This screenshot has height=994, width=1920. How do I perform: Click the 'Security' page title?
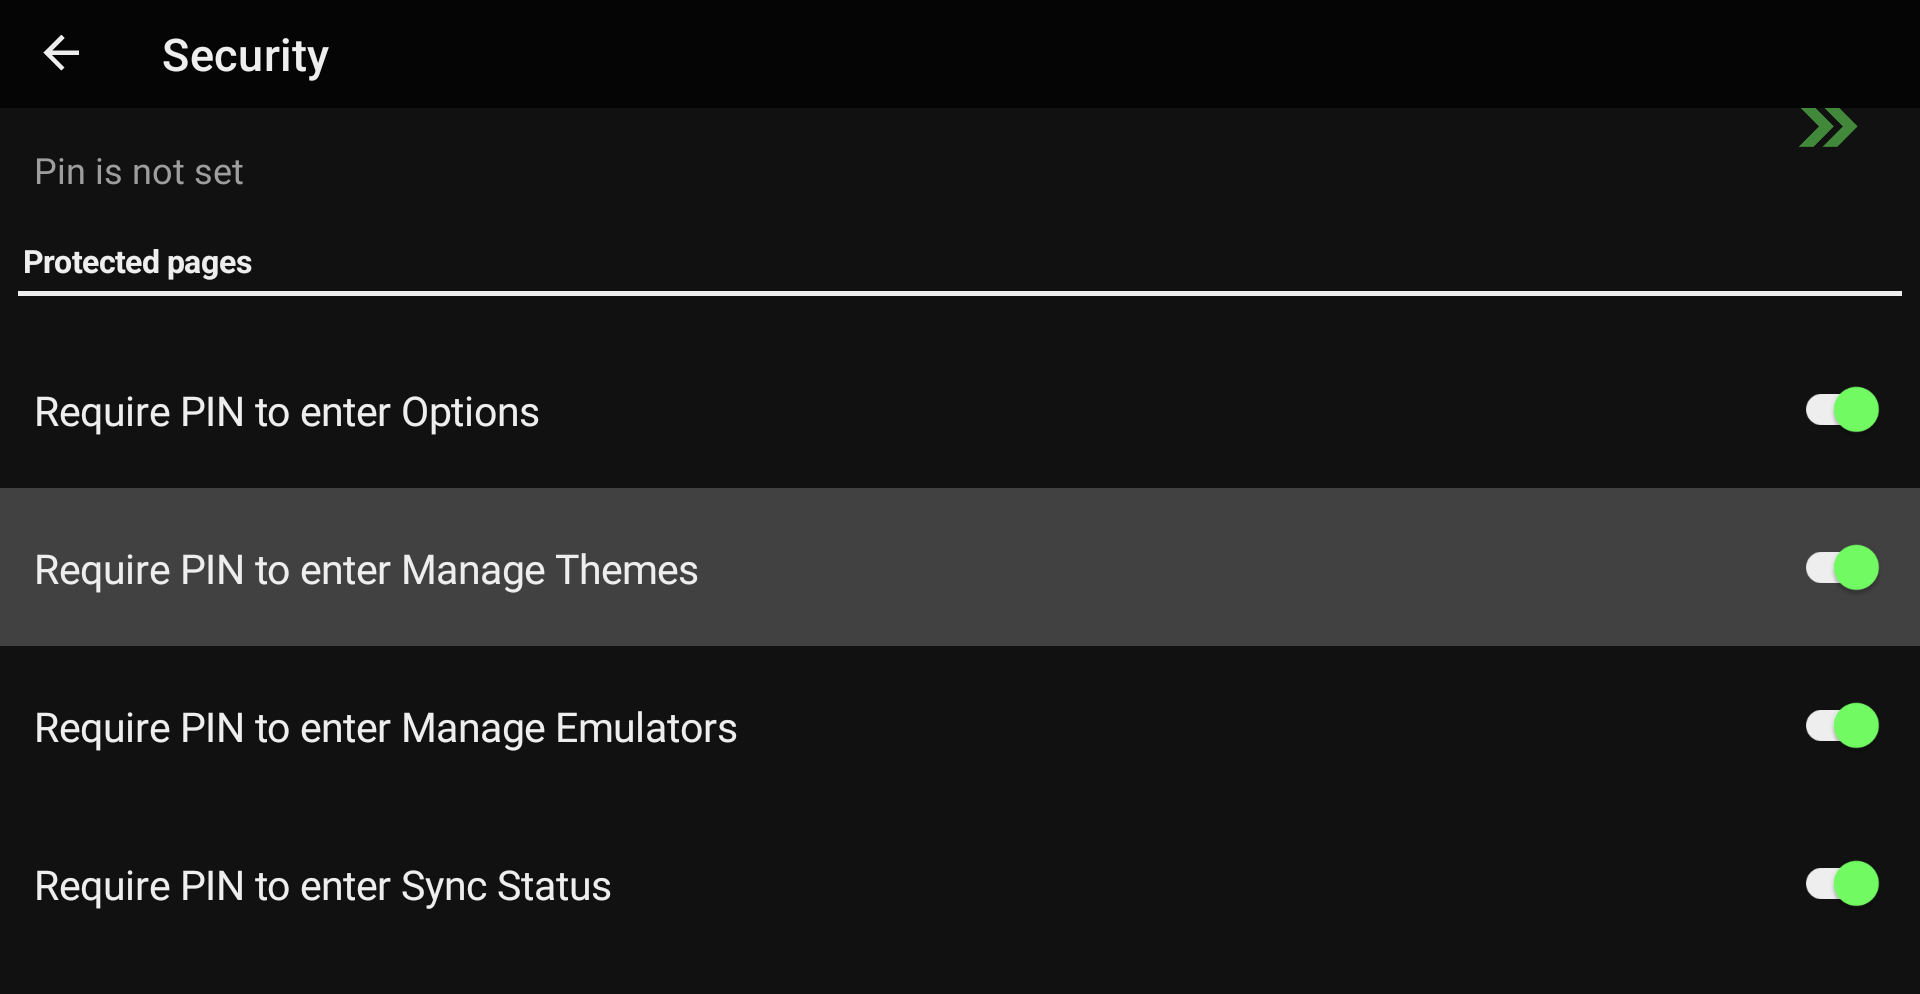tap(245, 56)
